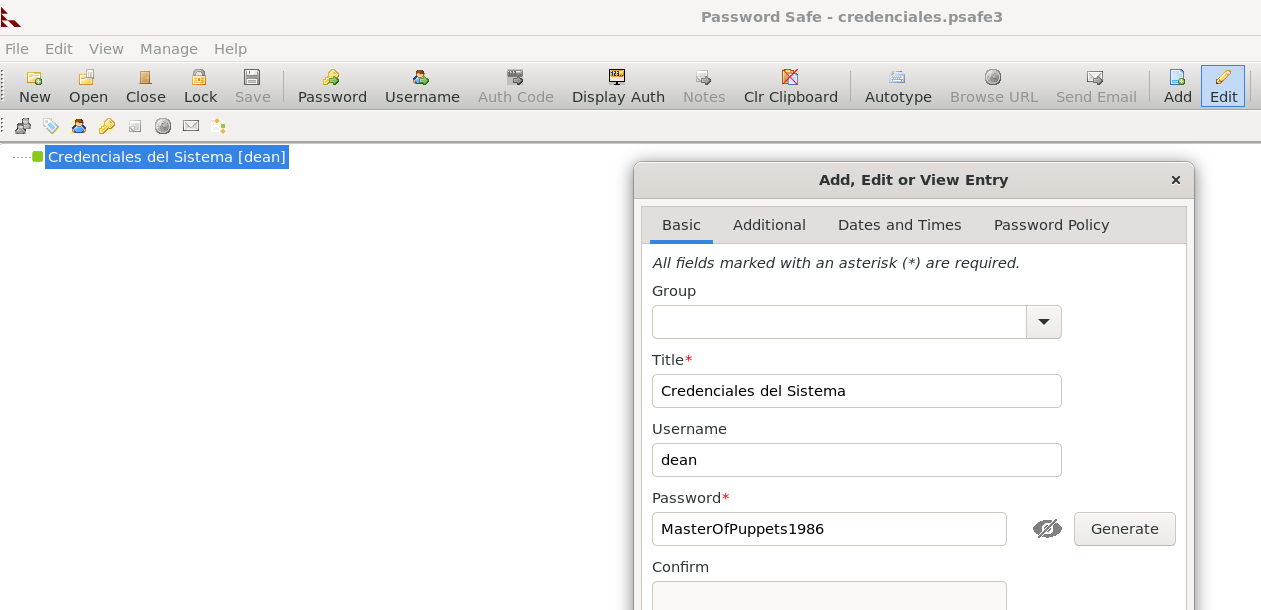Click the Display Auth toolbar icon
1261x610 pixels.
click(618, 78)
